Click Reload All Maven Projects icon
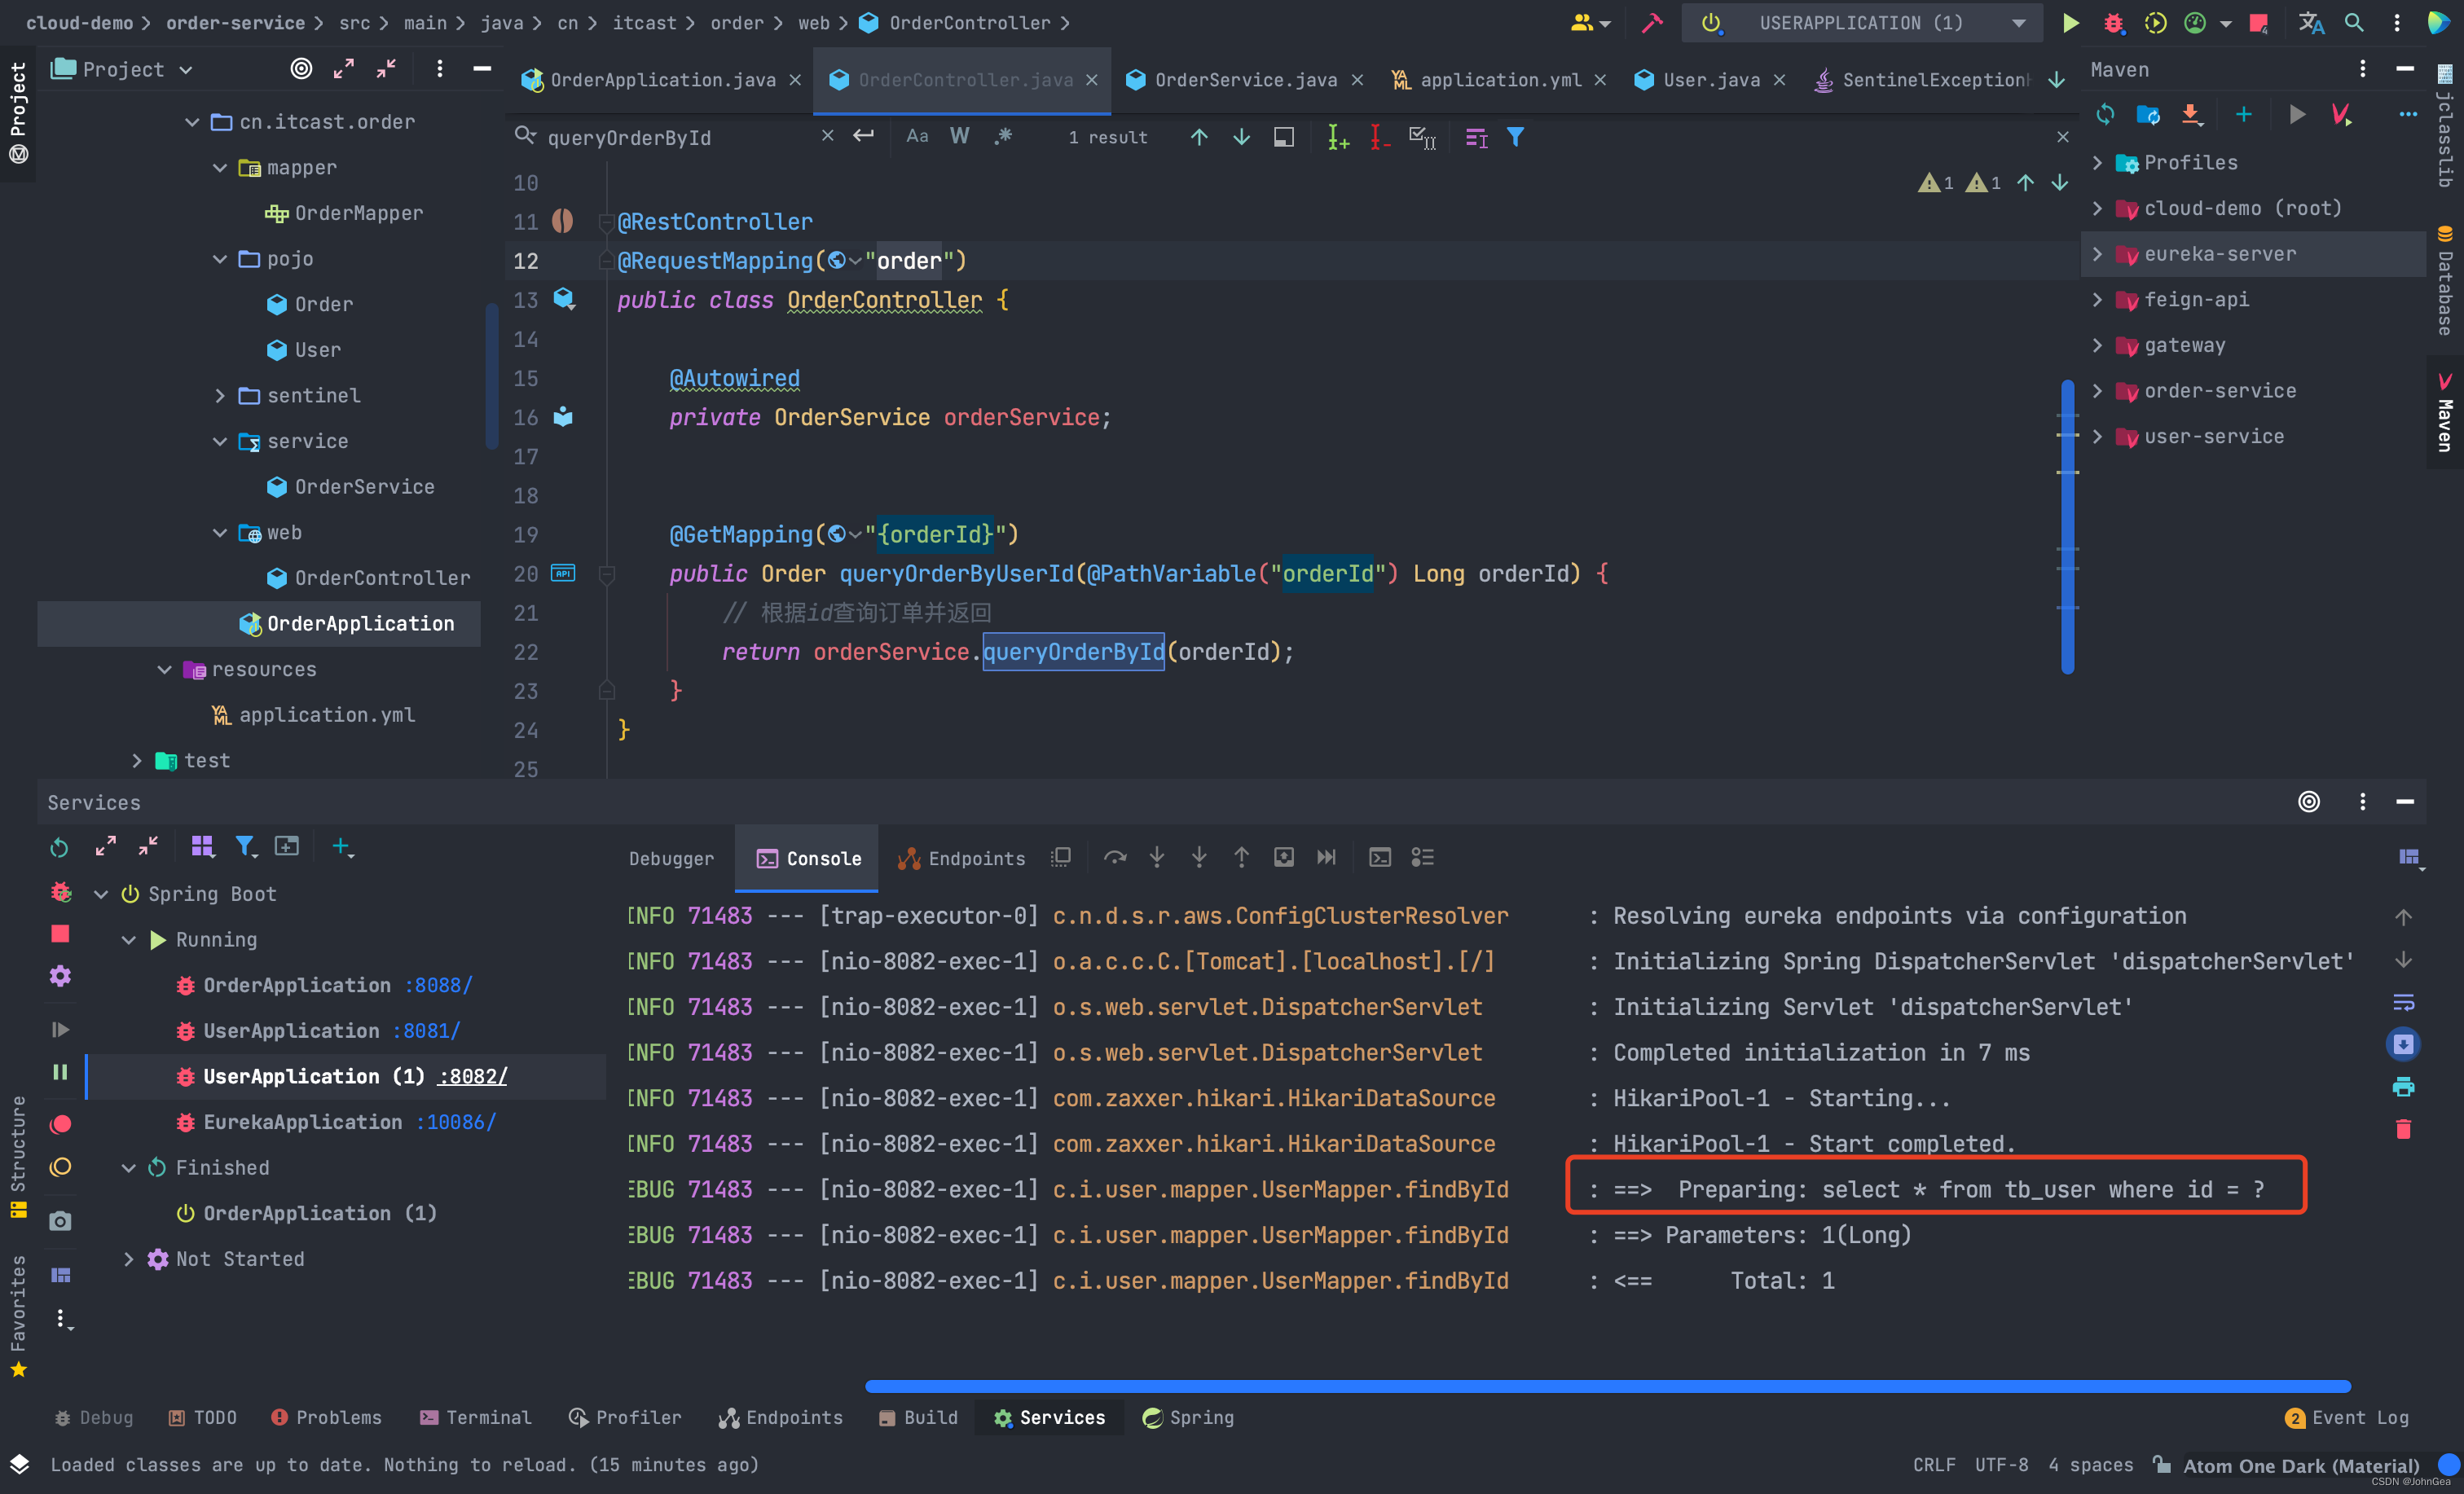 [x=2105, y=115]
